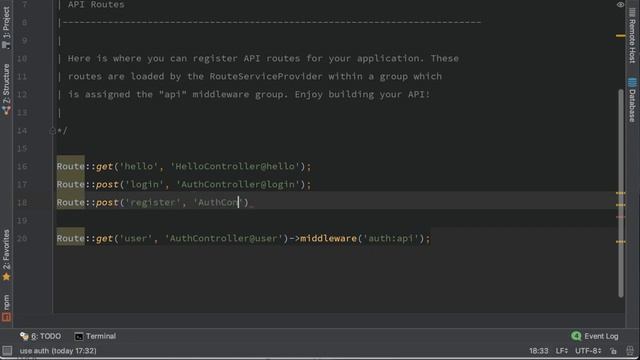Open the Event Log
Screen dimensions: 640x360
tap(595, 336)
